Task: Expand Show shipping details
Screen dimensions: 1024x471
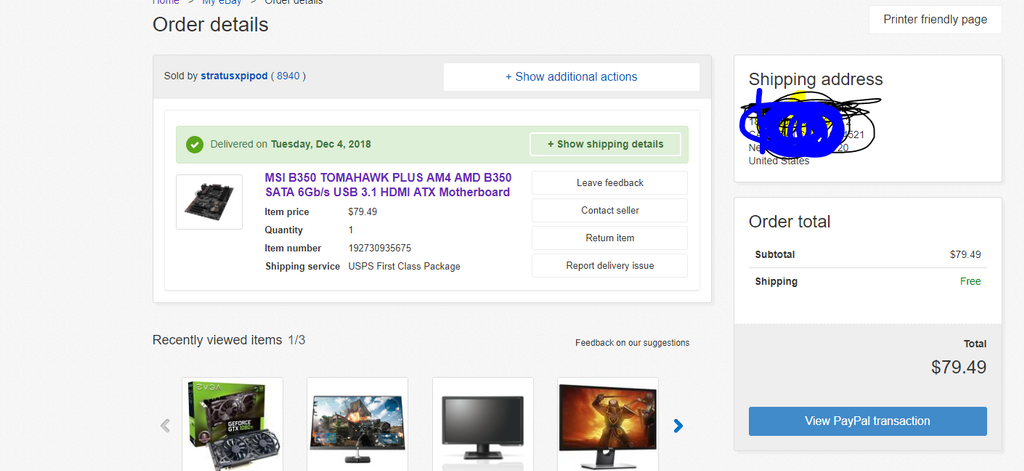Action: 605,144
